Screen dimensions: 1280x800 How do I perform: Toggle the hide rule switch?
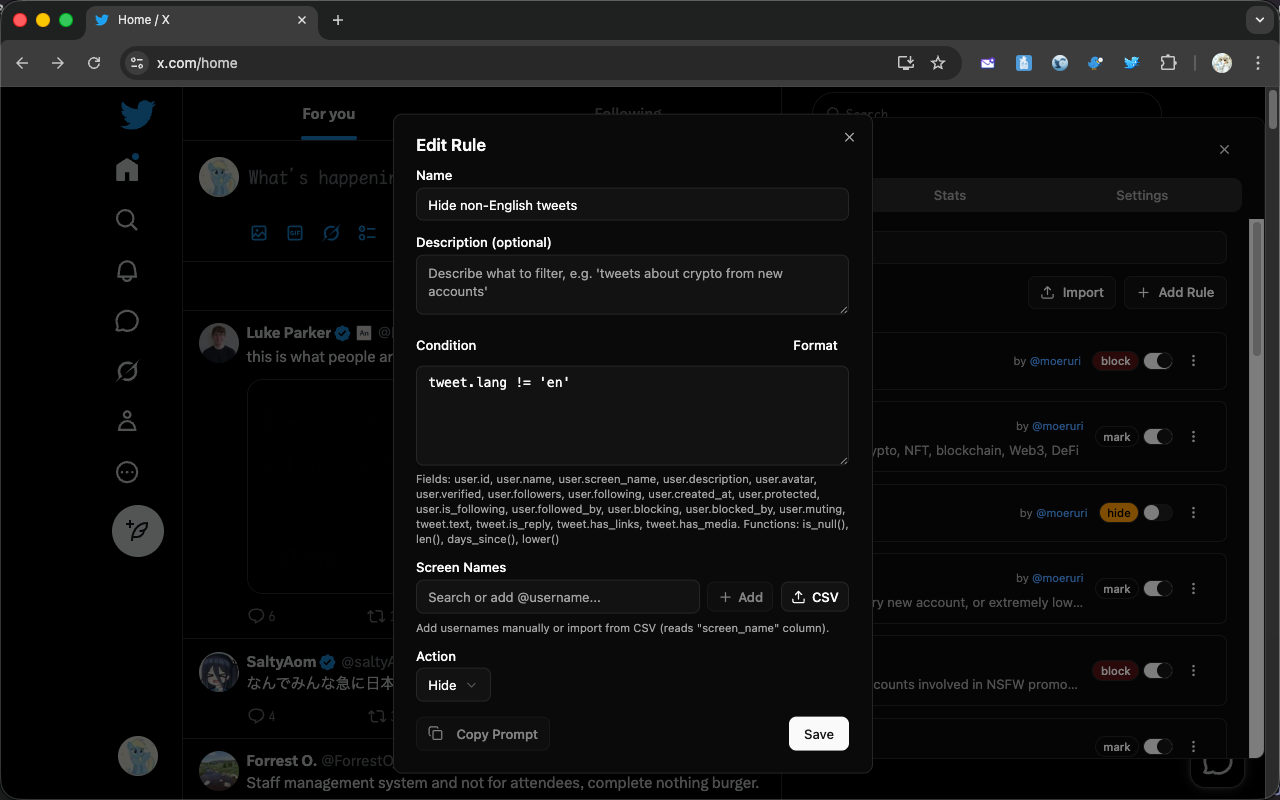tap(1158, 513)
